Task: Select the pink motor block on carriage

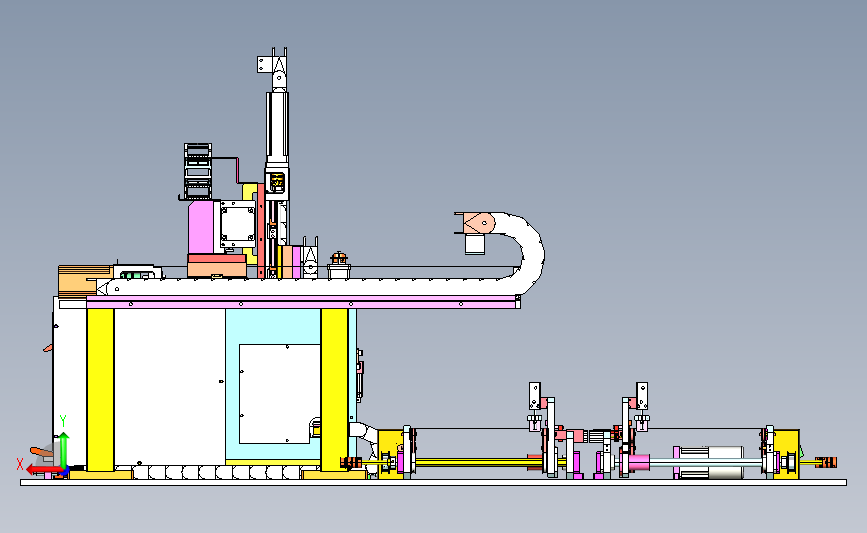Action: [x=201, y=228]
